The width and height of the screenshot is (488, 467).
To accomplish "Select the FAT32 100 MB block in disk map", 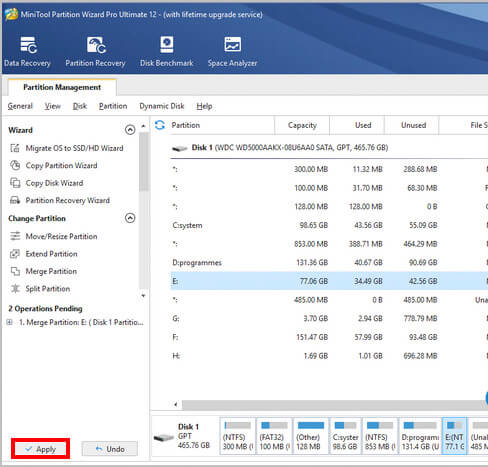I will tap(274, 436).
